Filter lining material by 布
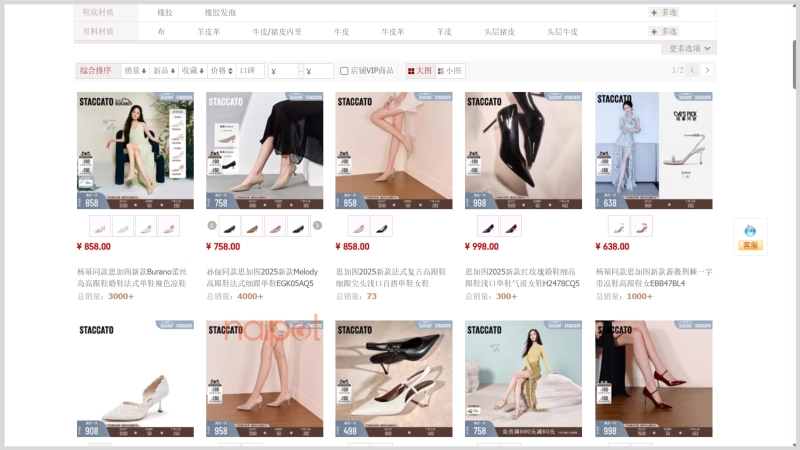Viewport: 800px width, 450px height. [x=161, y=32]
